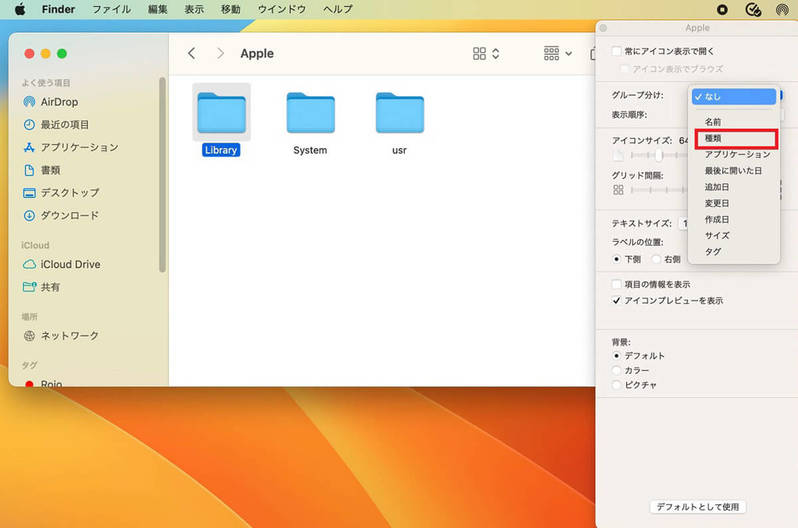Open the group-by toolbar dropdown arrow
This screenshot has height=528, width=798.
(x=568, y=53)
